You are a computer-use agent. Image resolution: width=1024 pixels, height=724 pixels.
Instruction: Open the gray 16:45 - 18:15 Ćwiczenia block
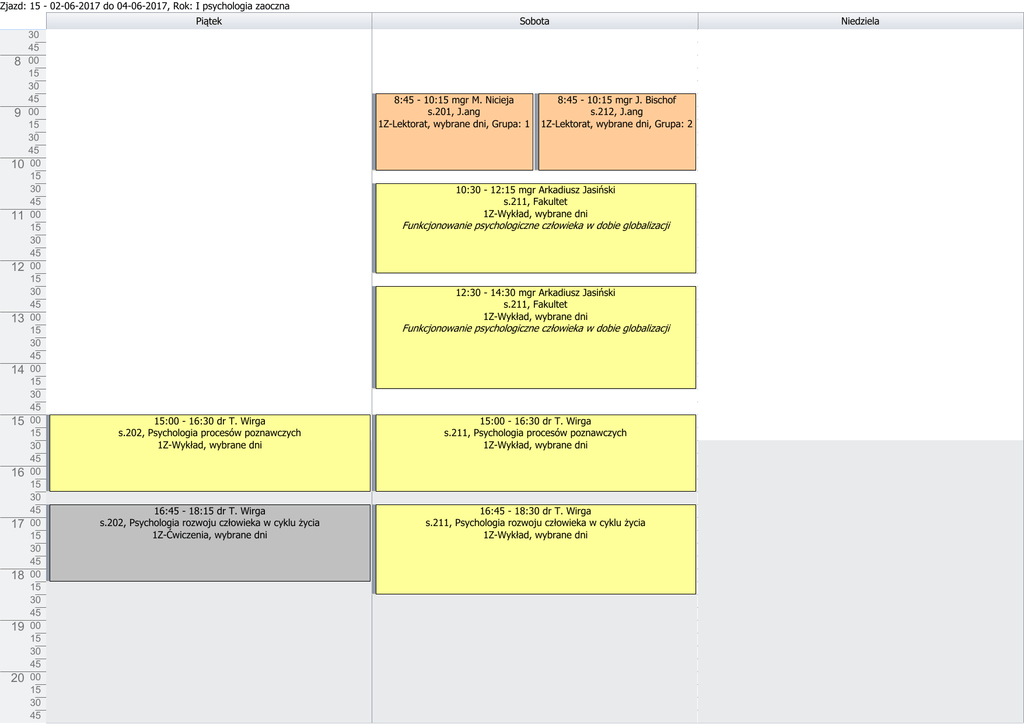pyautogui.click(x=209, y=542)
